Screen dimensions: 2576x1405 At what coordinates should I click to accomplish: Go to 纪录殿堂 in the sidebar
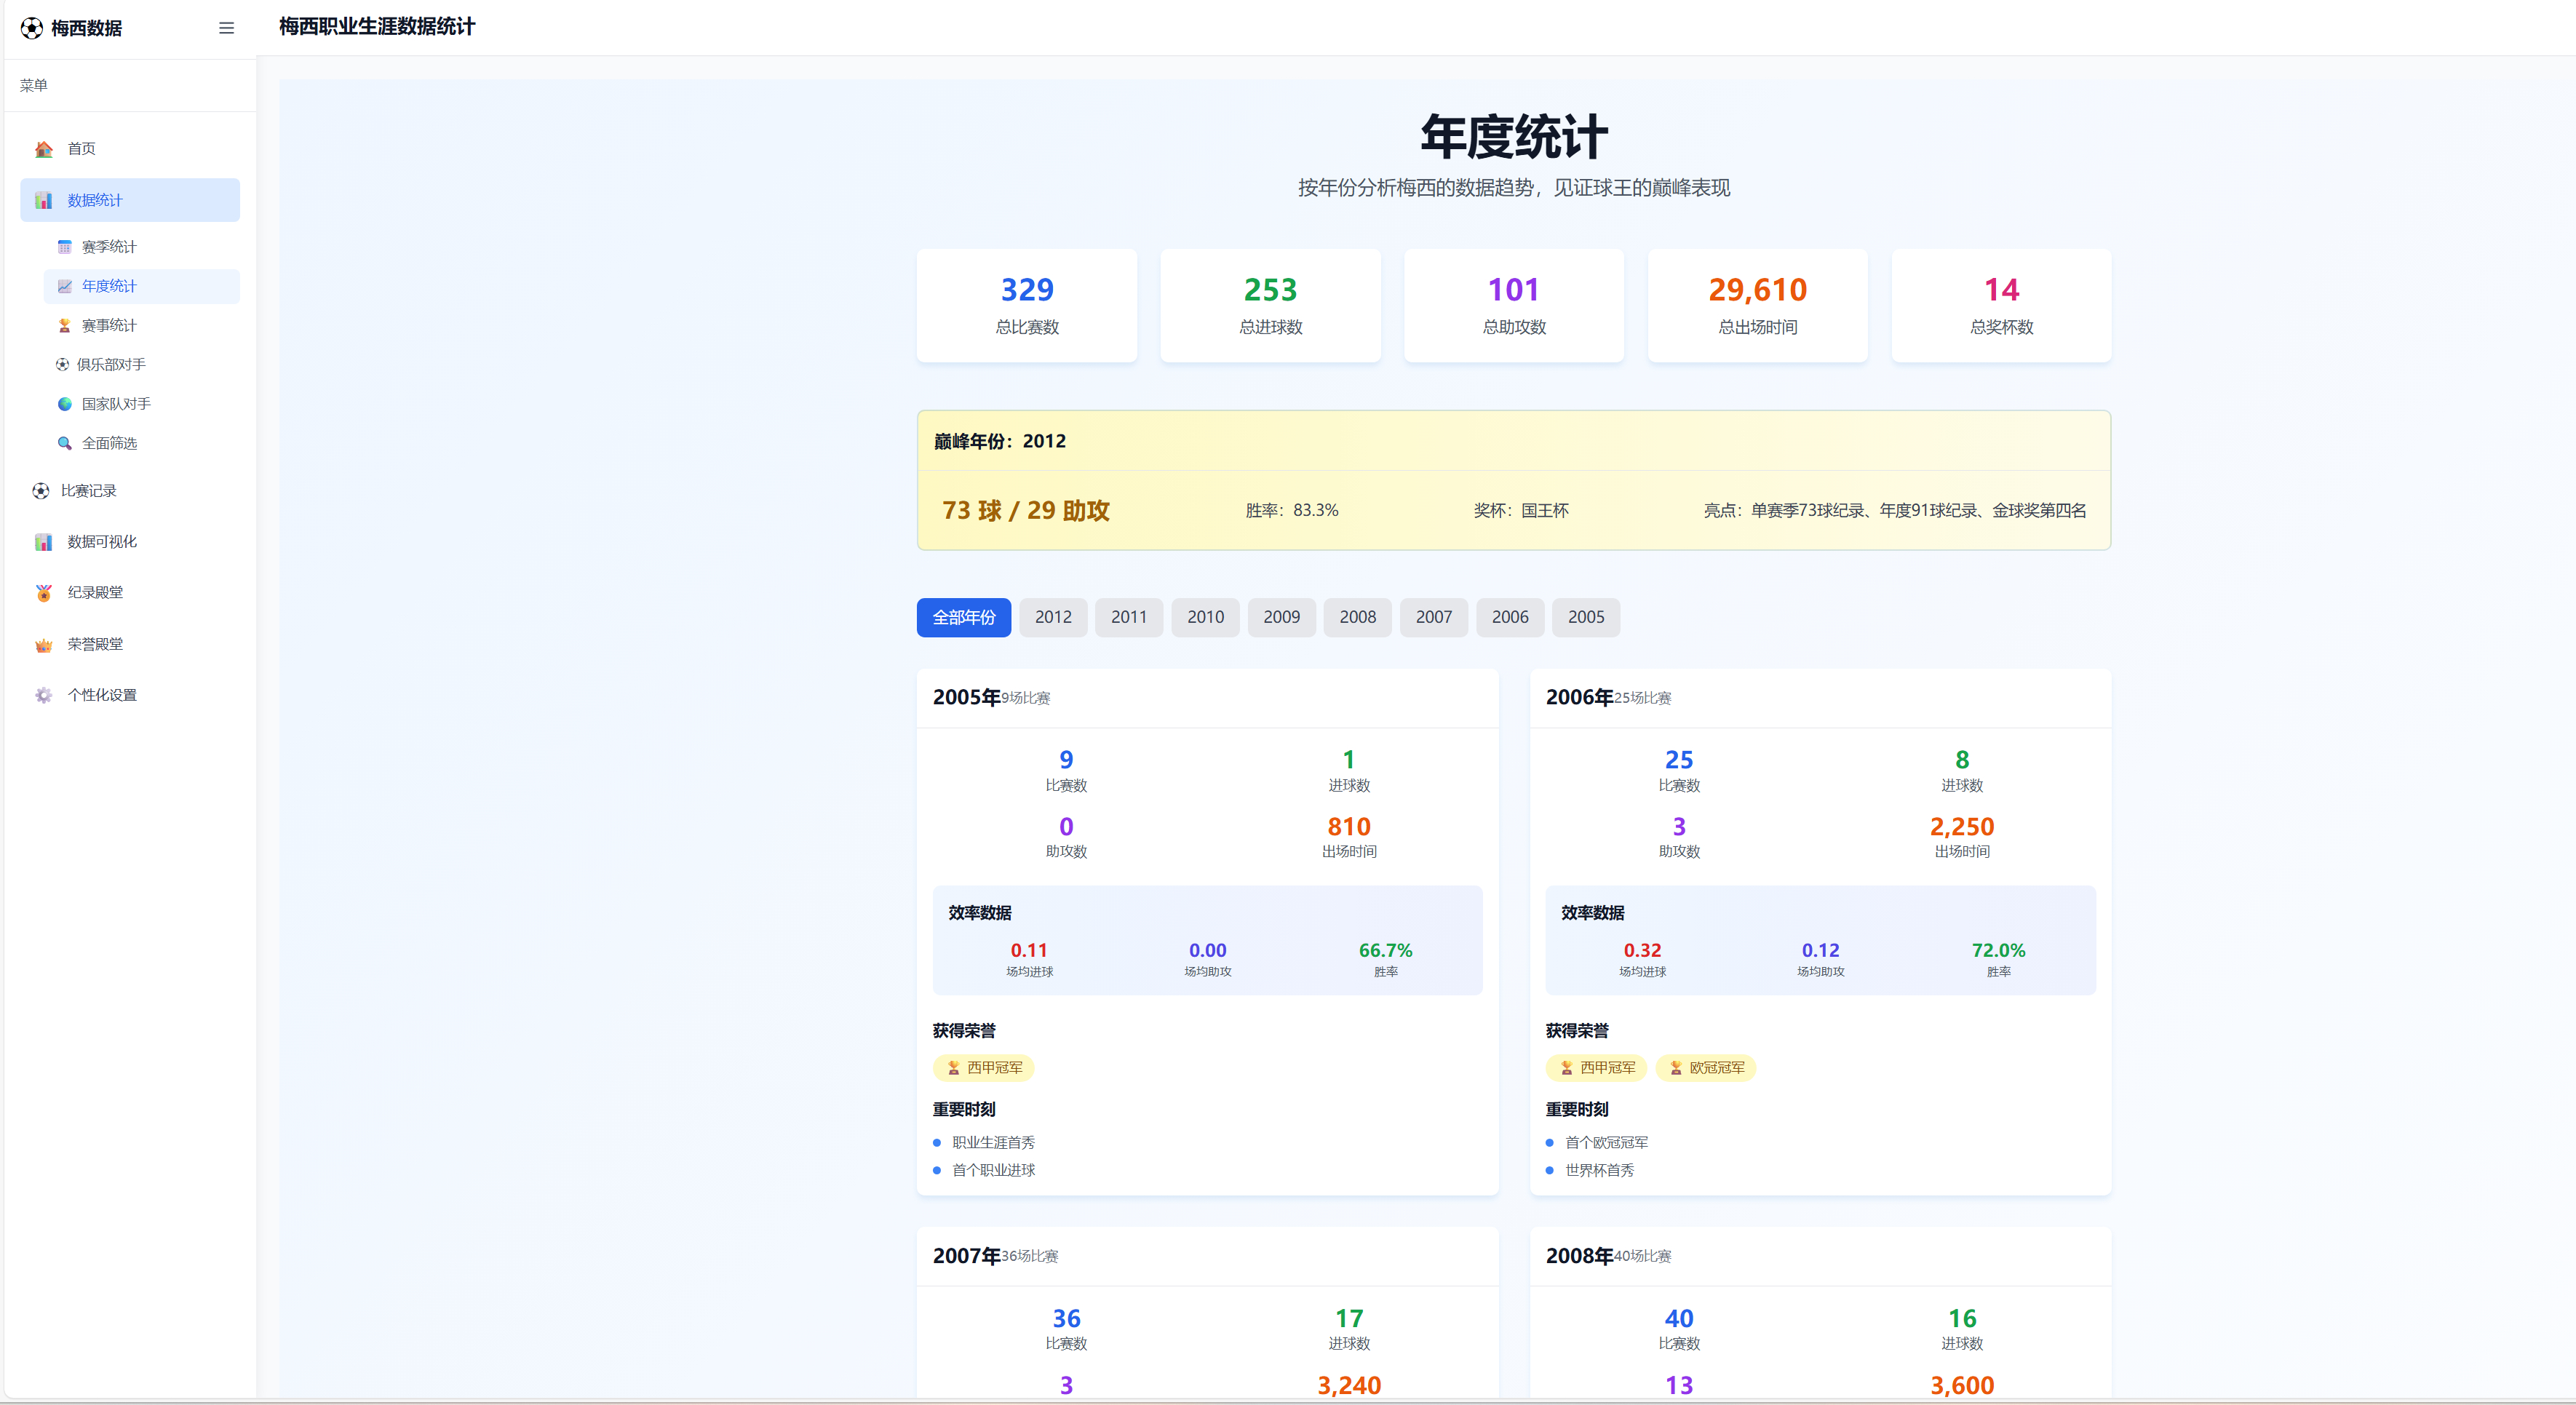click(130, 593)
